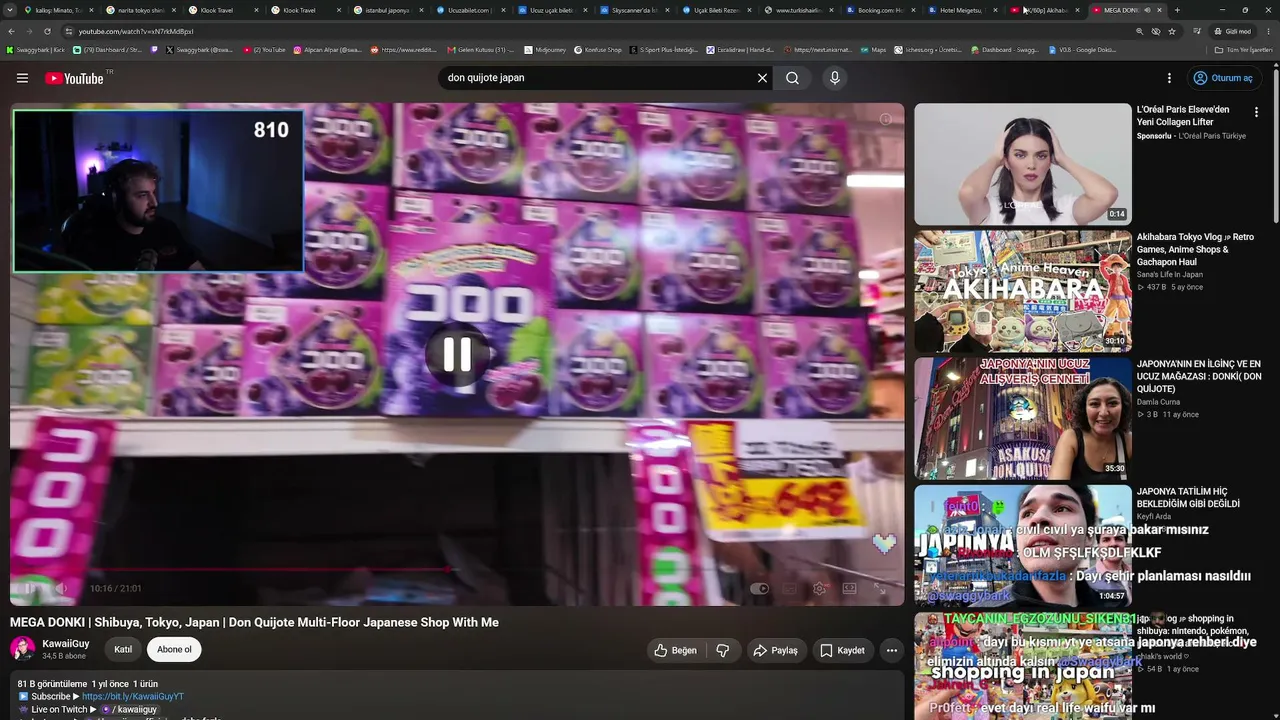
Task: Open the player settings gear
Action: coord(820,589)
